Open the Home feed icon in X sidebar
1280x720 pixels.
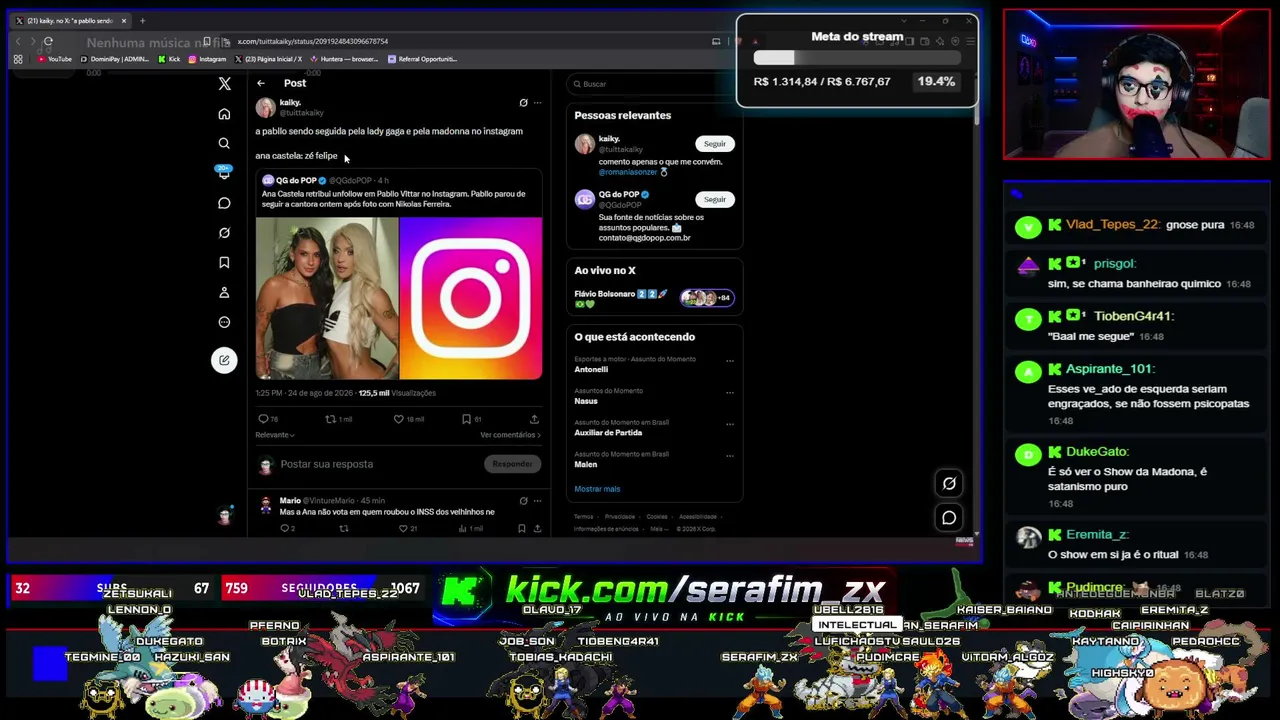224,114
